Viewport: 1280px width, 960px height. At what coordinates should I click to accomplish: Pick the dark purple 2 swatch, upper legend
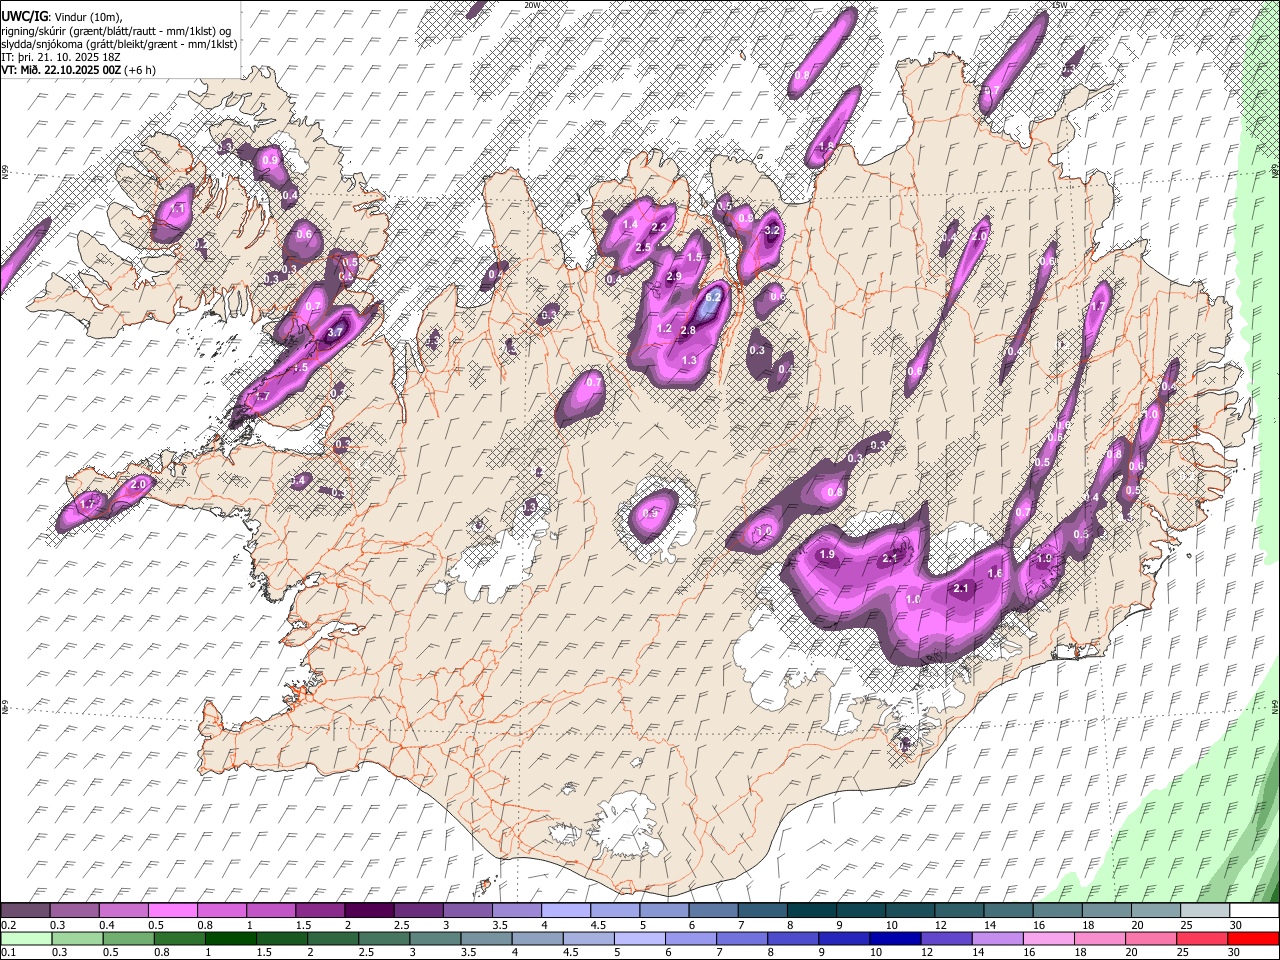pos(369,911)
